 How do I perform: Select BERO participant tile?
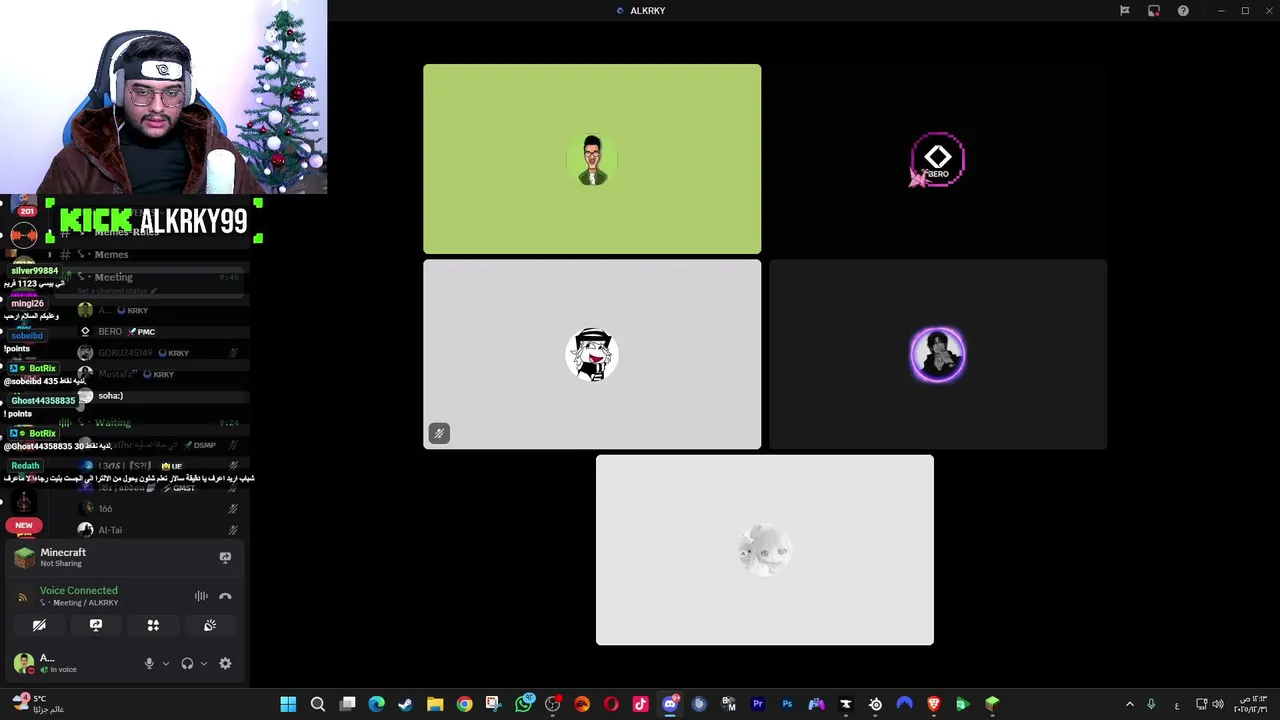[x=938, y=159]
